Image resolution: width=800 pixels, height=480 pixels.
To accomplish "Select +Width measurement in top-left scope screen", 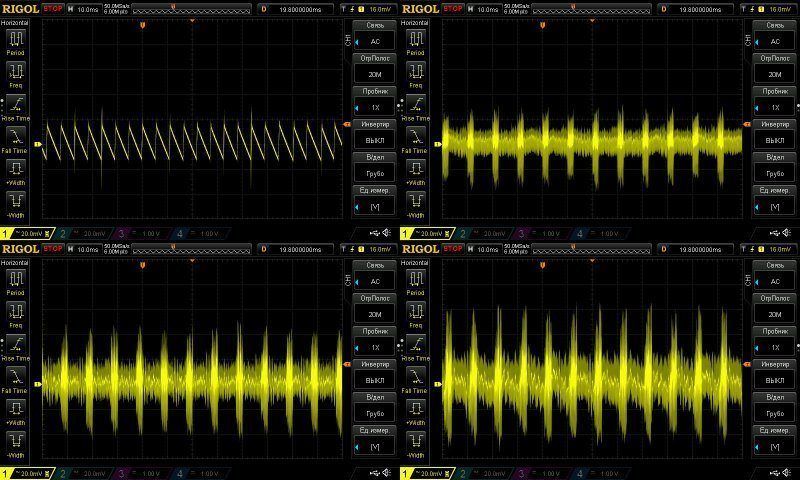I will pyautogui.click(x=16, y=168).
